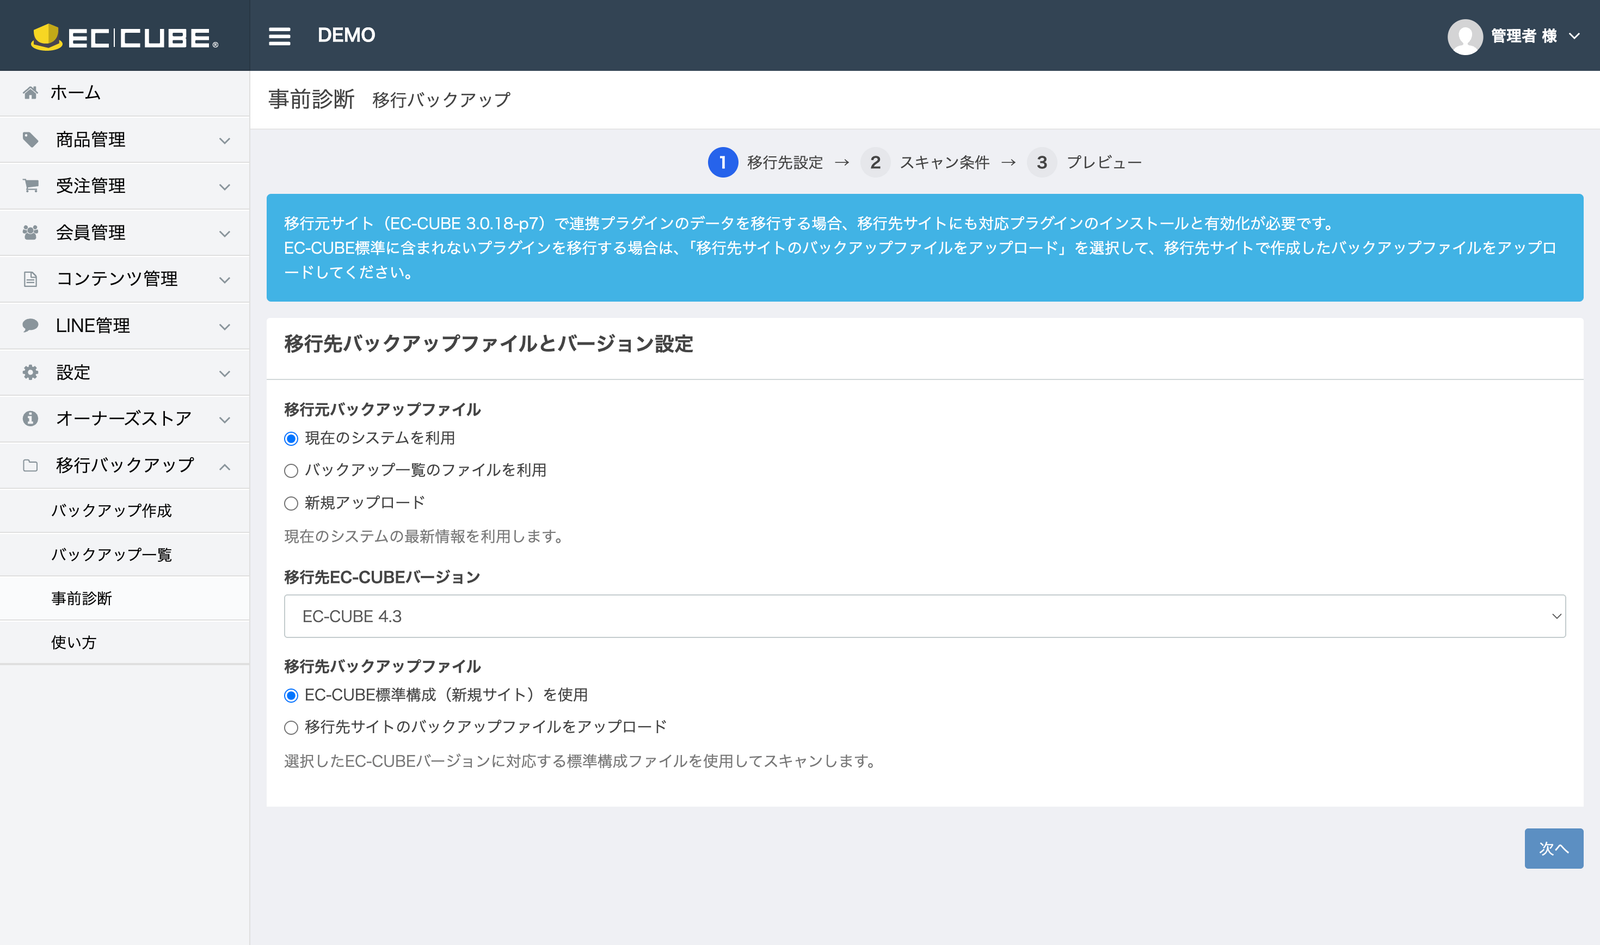This screenshot has width=1600, height=945.
Task: Select EC-CUBE標準構成（新規サイト）を使用 option
Action: (x=291, y=695)
